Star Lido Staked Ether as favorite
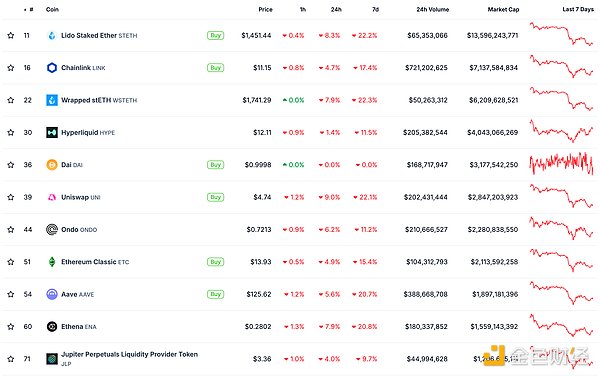 pos(11,36)
